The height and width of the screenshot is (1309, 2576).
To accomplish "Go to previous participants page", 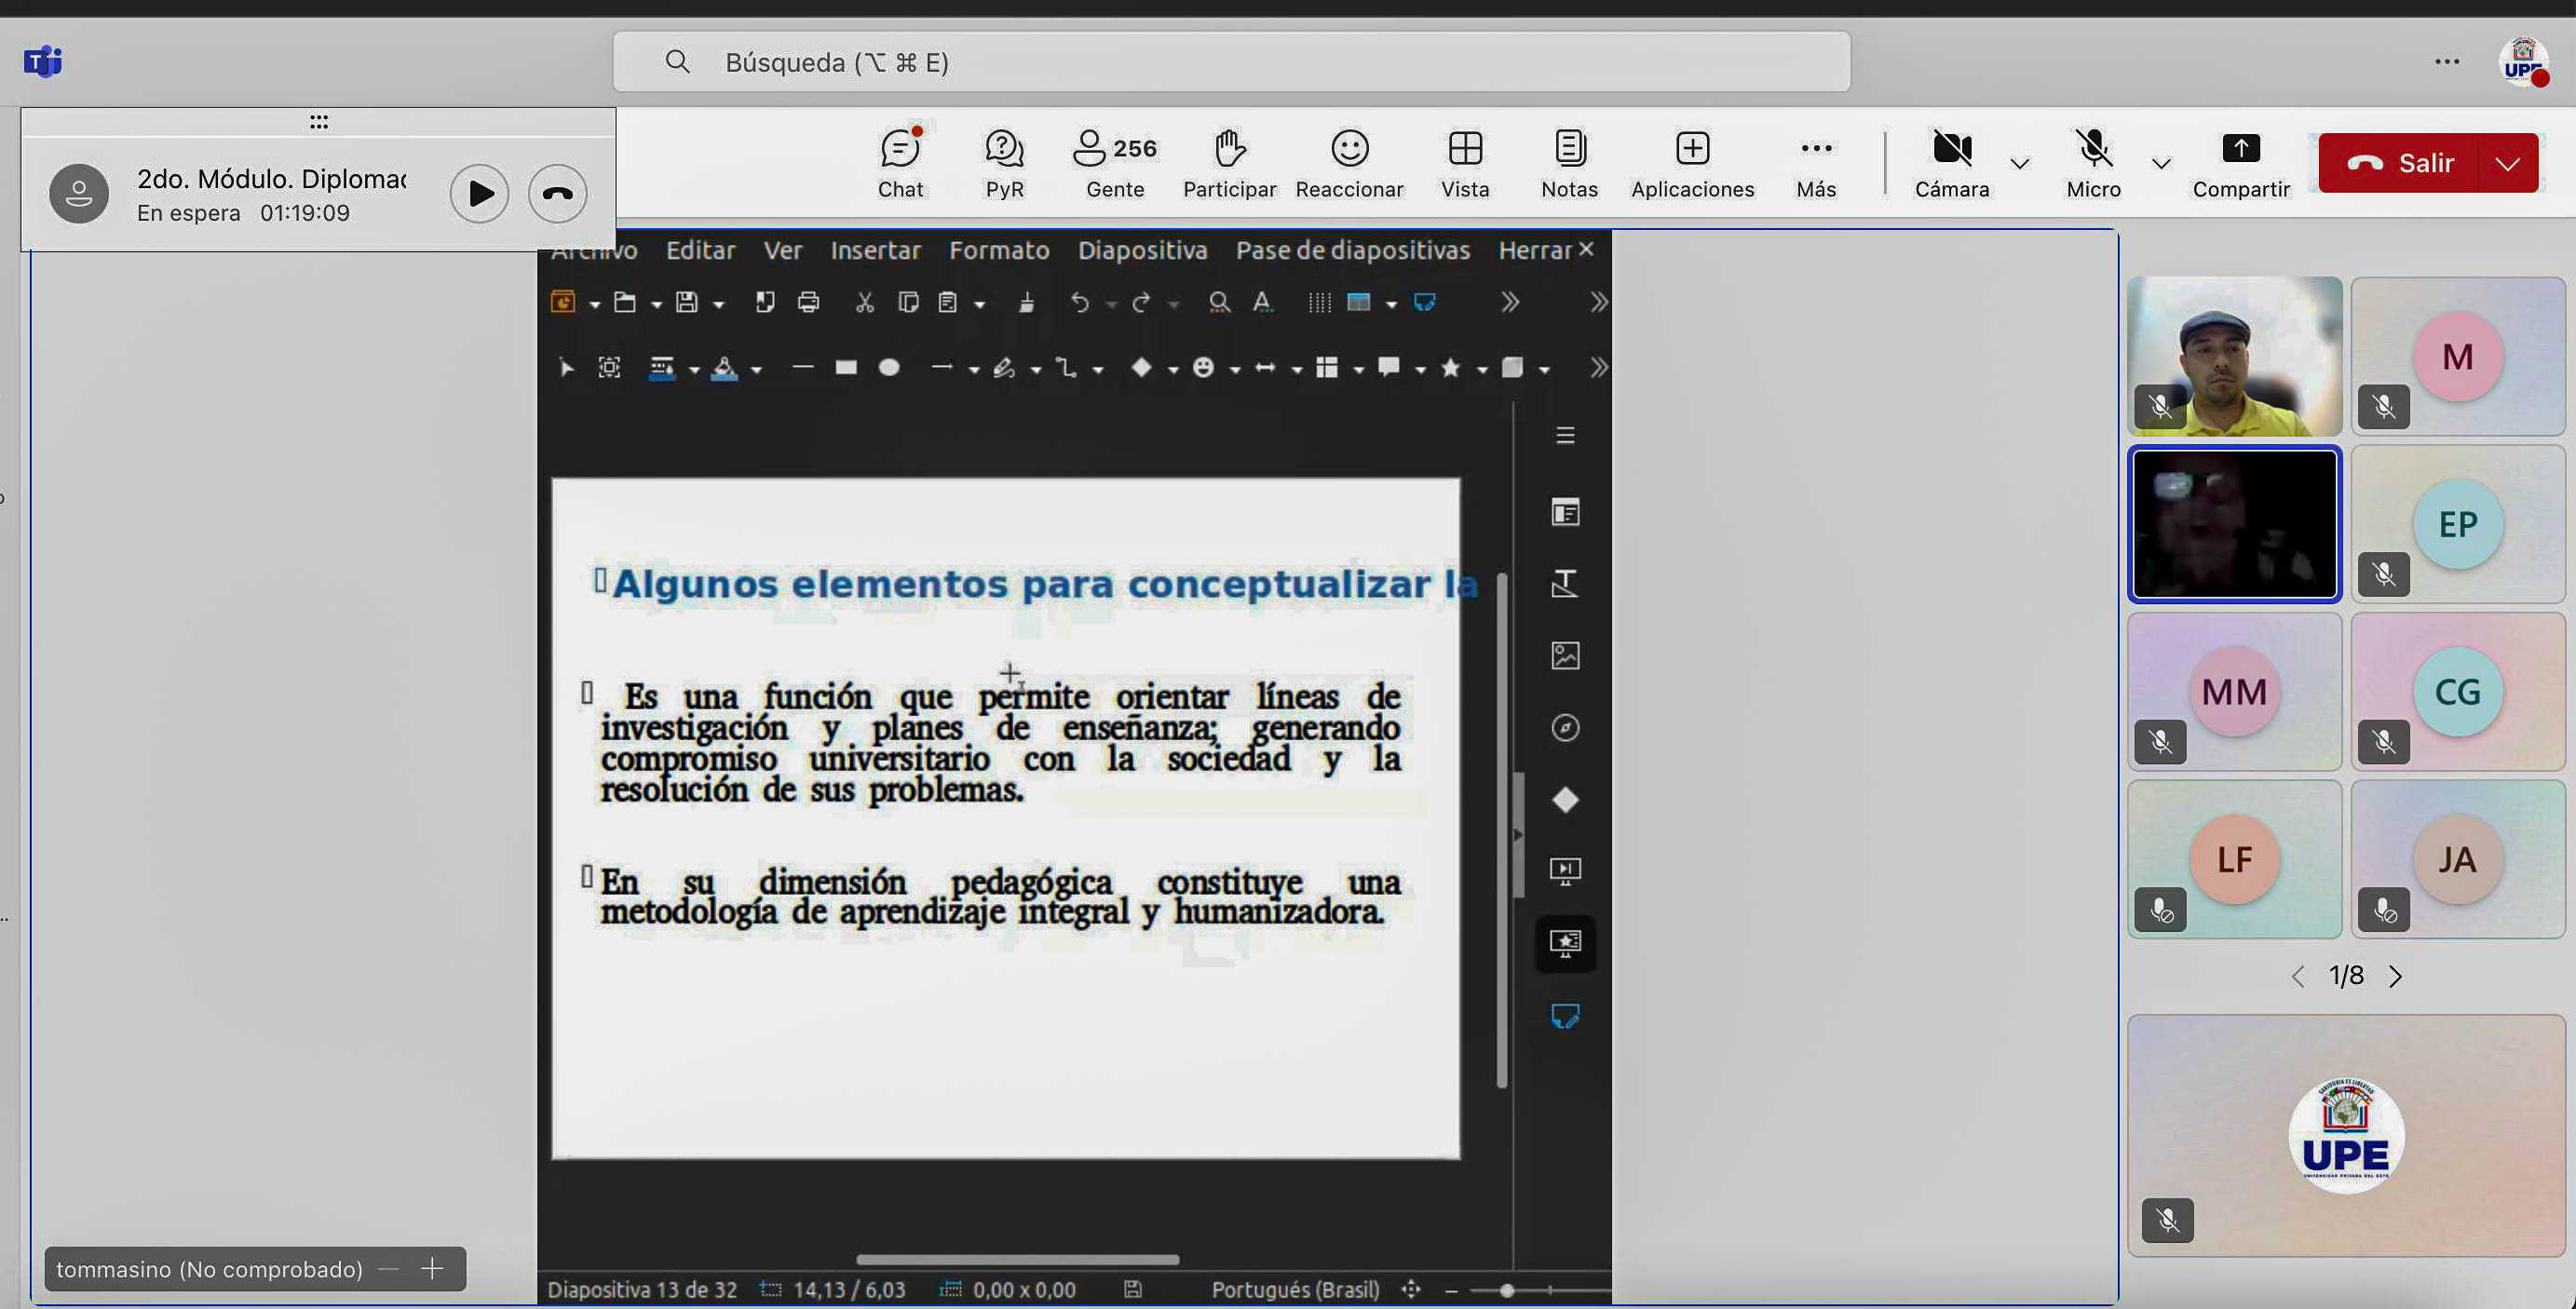I will coord(2297,976).
